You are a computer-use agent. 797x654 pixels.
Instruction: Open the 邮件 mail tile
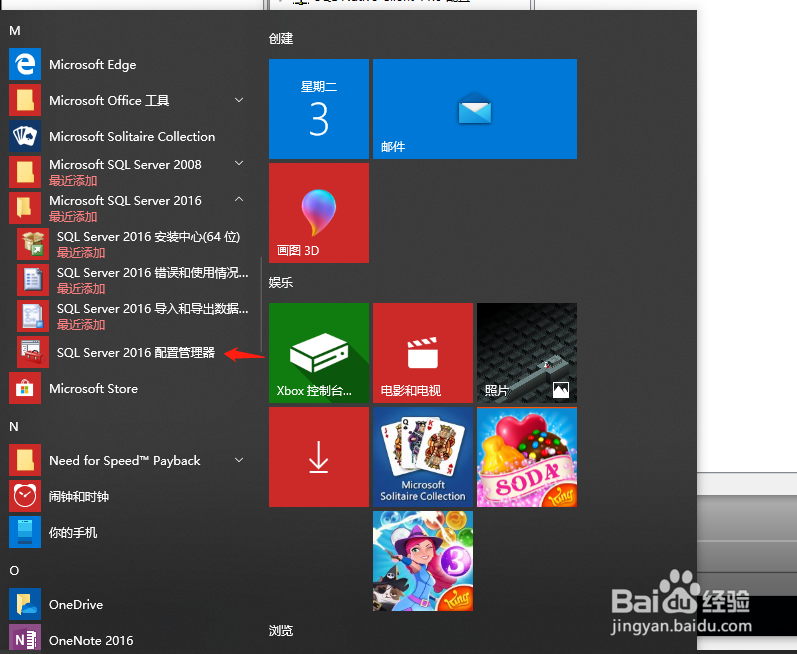[x=475, y=109]
